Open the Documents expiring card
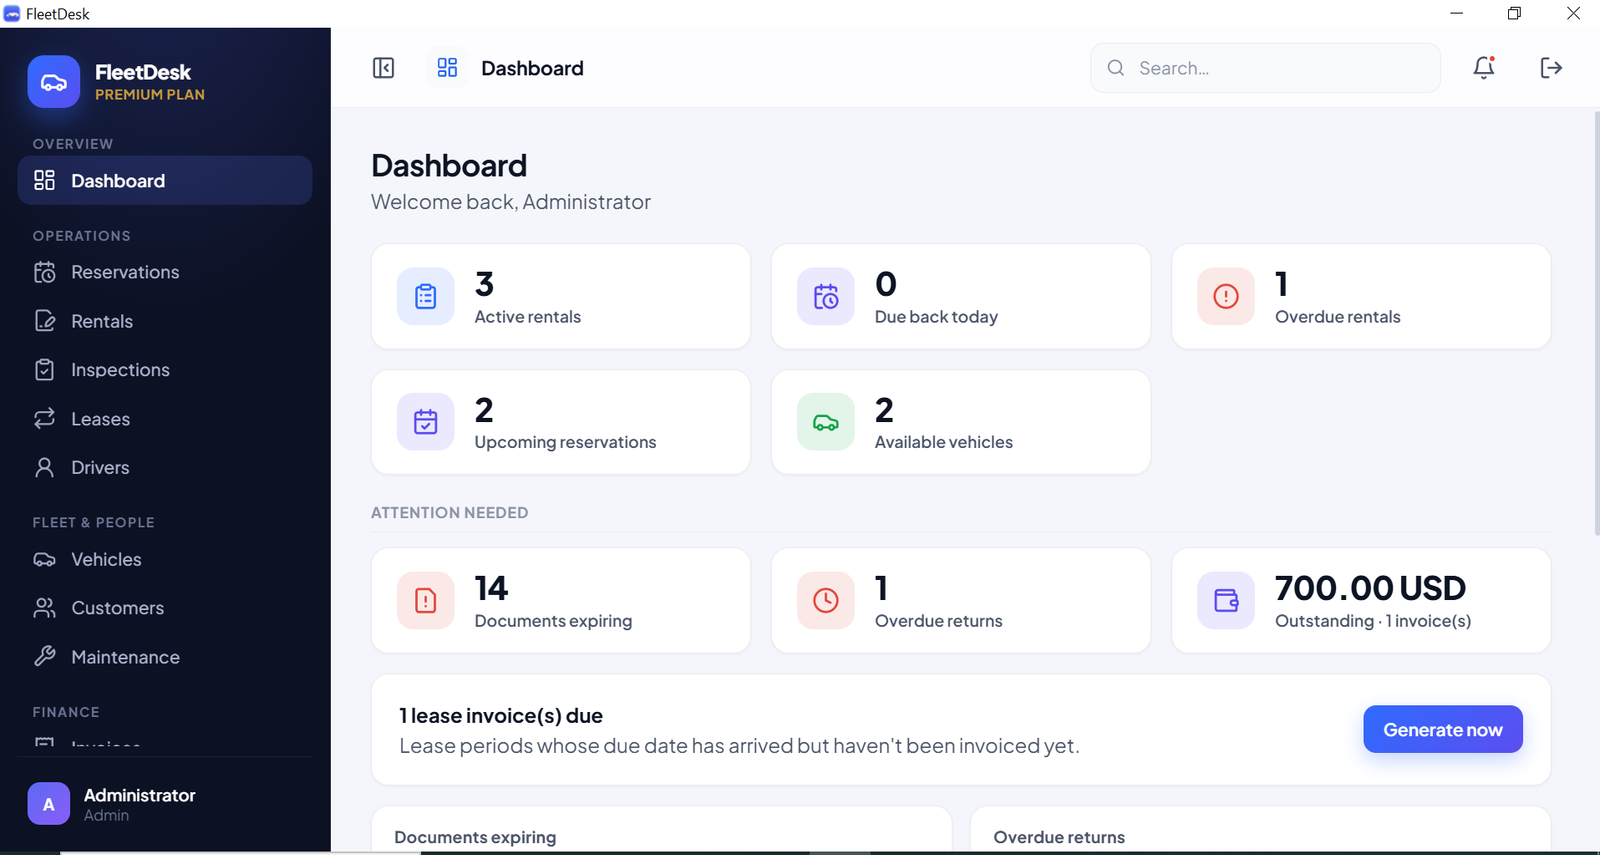 [x=561, y=600]
